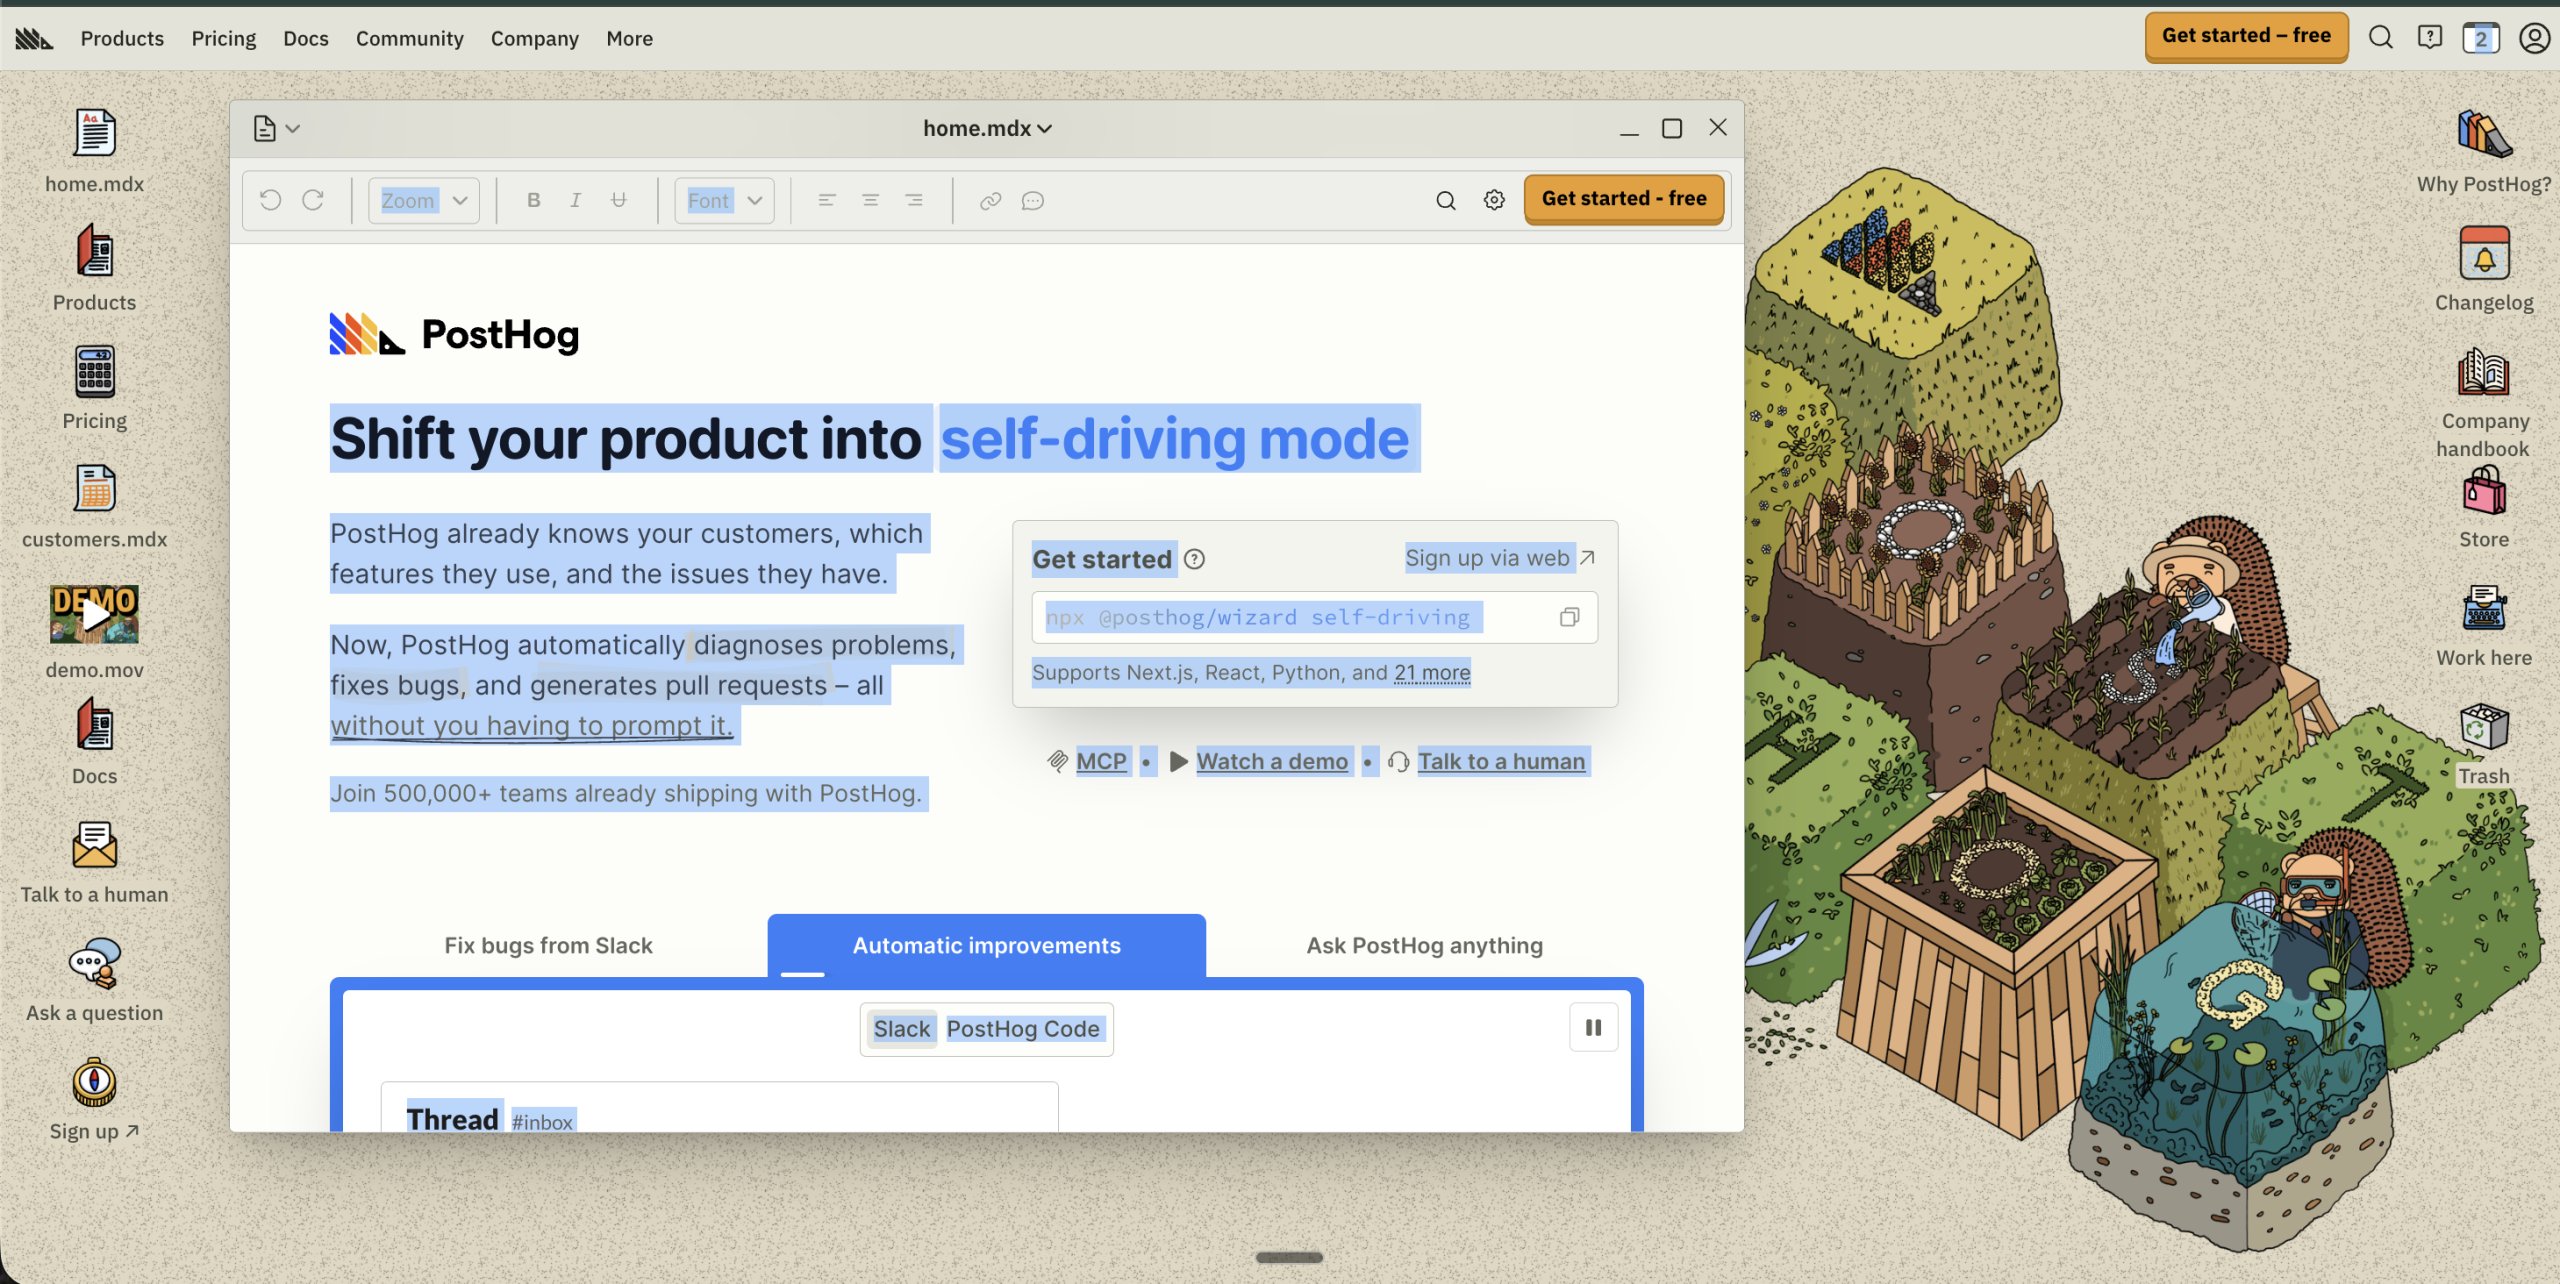The width and height of the screenshot is (2560, 1284).
Task: Follow the Sign up via web link
Action: pyautogui.click(x=1499, y=558)
